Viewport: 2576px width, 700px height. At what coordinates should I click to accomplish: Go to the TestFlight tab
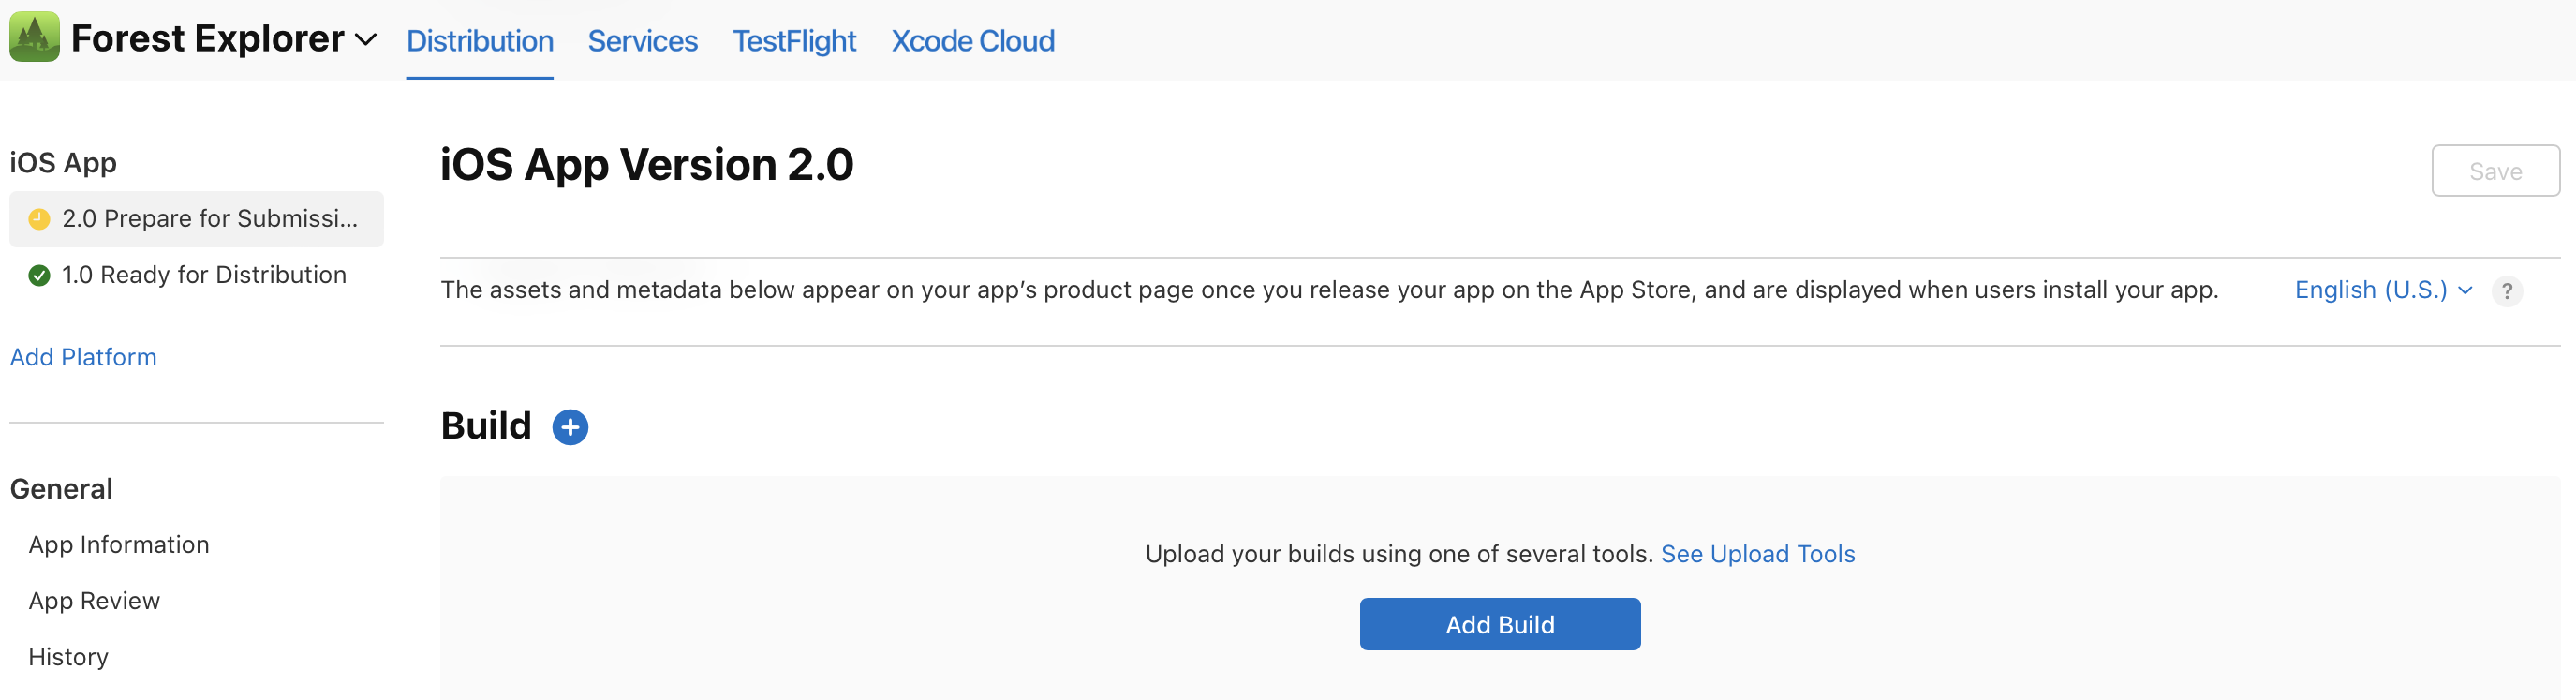click(794, 41)
